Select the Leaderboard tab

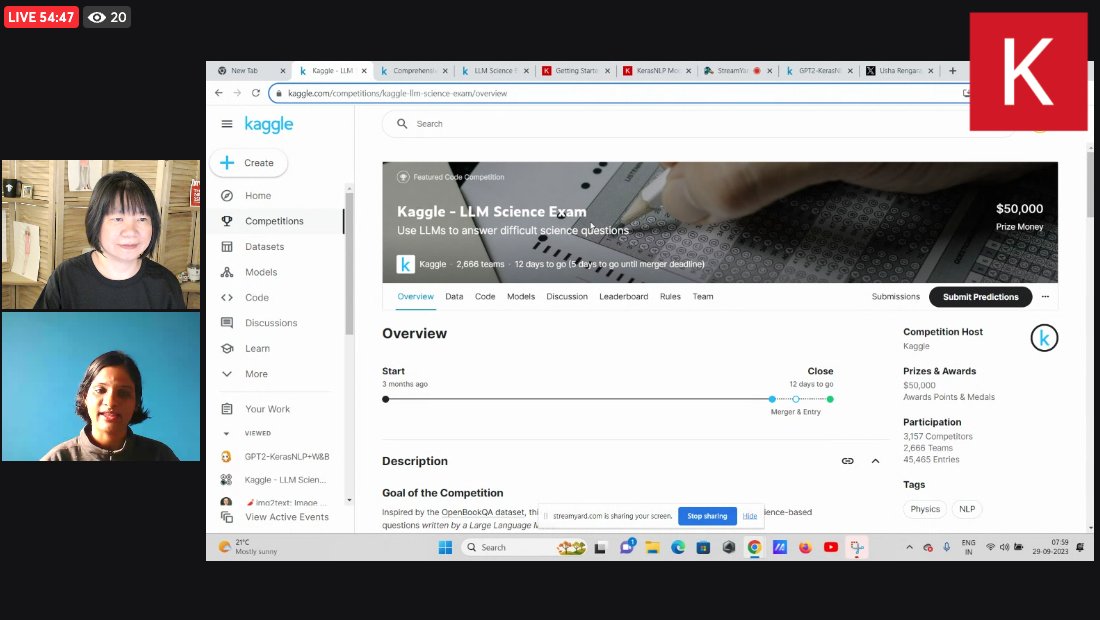click(x=624, y=297)
